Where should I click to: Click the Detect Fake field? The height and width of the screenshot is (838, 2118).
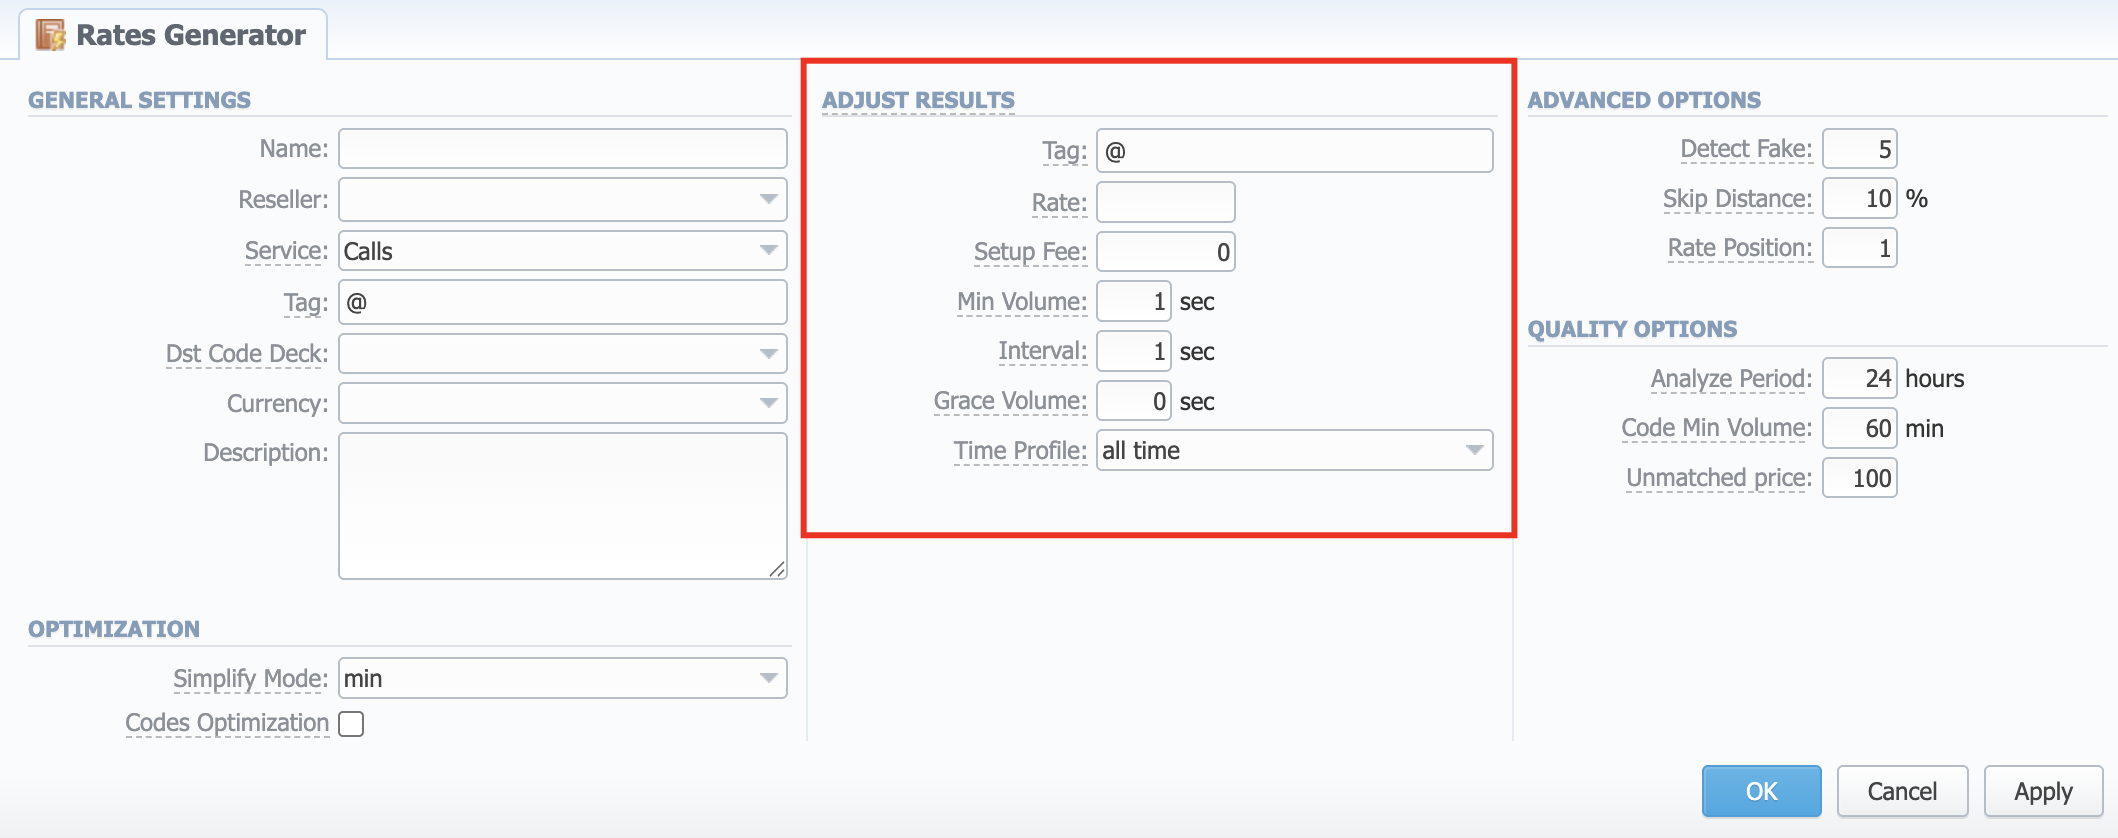pos(1860,150)
